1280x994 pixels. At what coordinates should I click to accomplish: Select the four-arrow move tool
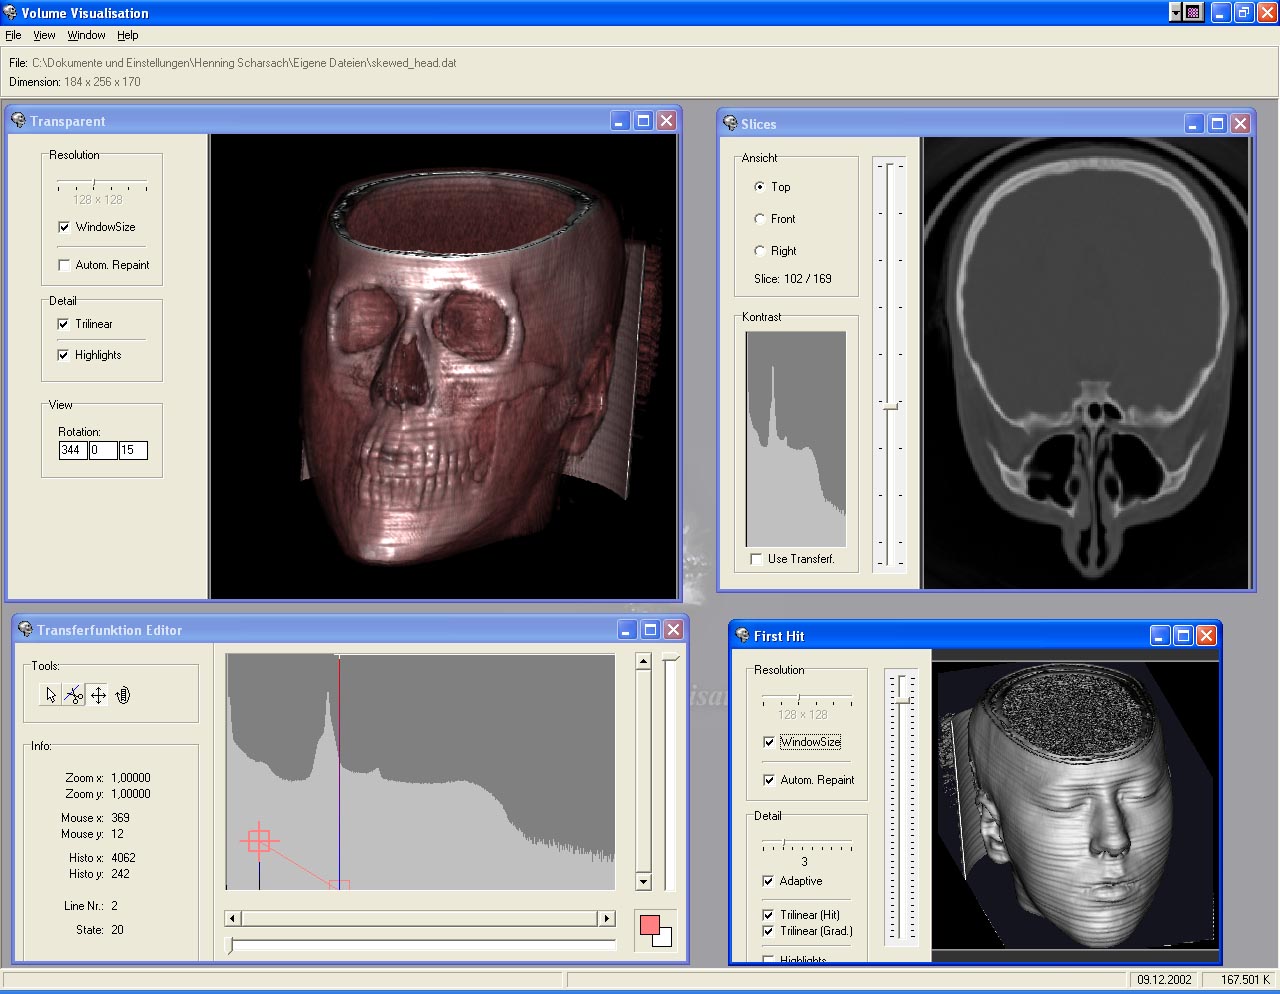click(x=98, y=695)
